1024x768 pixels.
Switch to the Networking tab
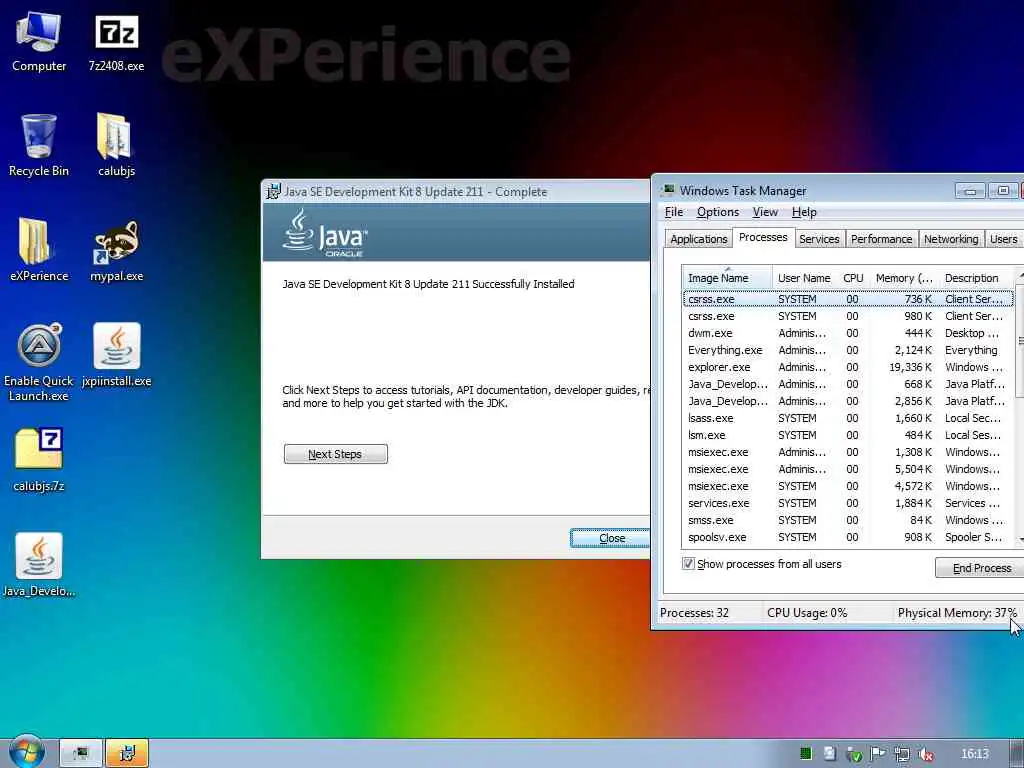(x=951, y=239)
